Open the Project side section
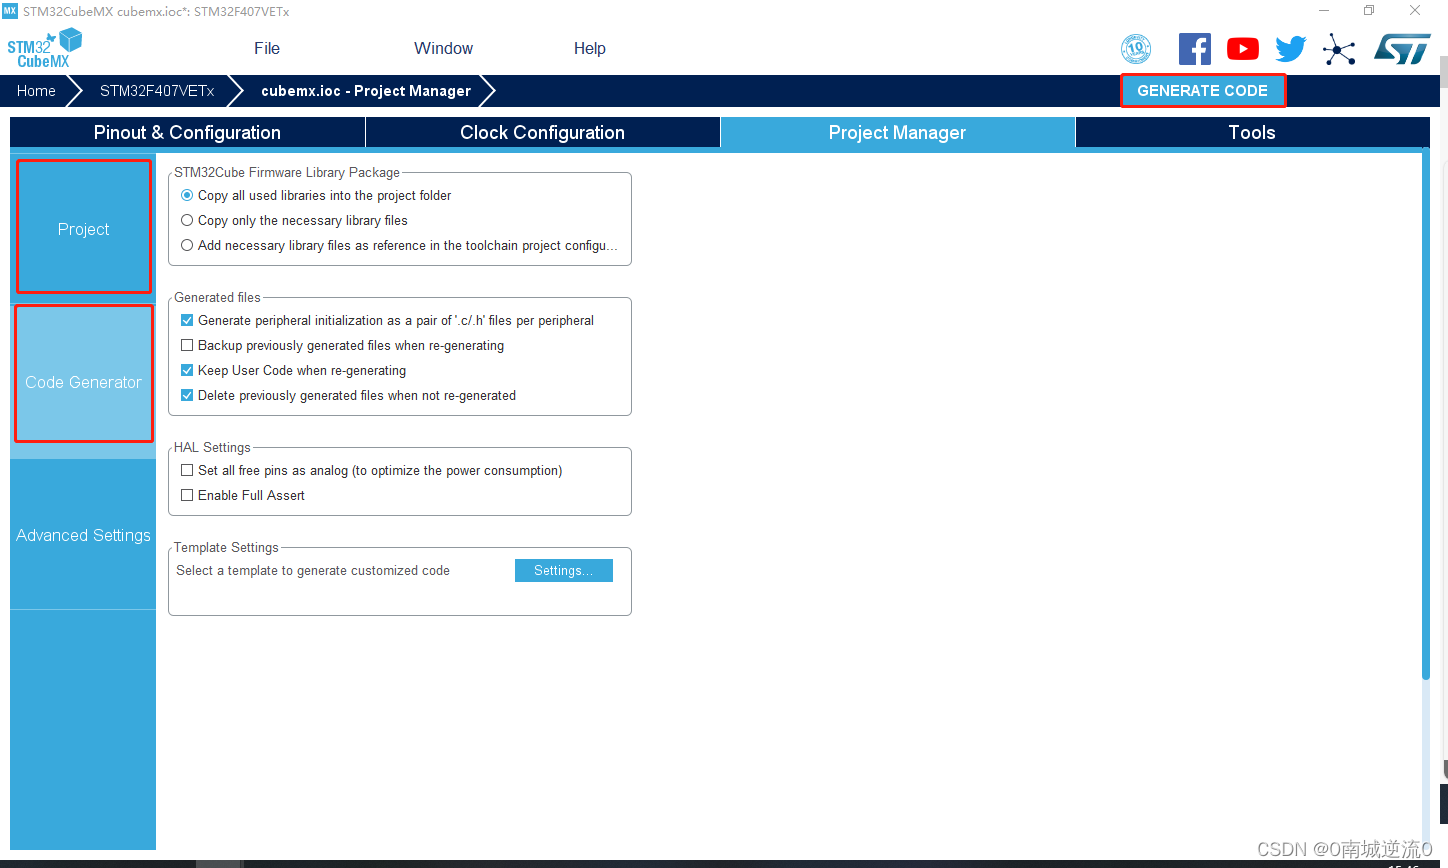 point(84,229)
